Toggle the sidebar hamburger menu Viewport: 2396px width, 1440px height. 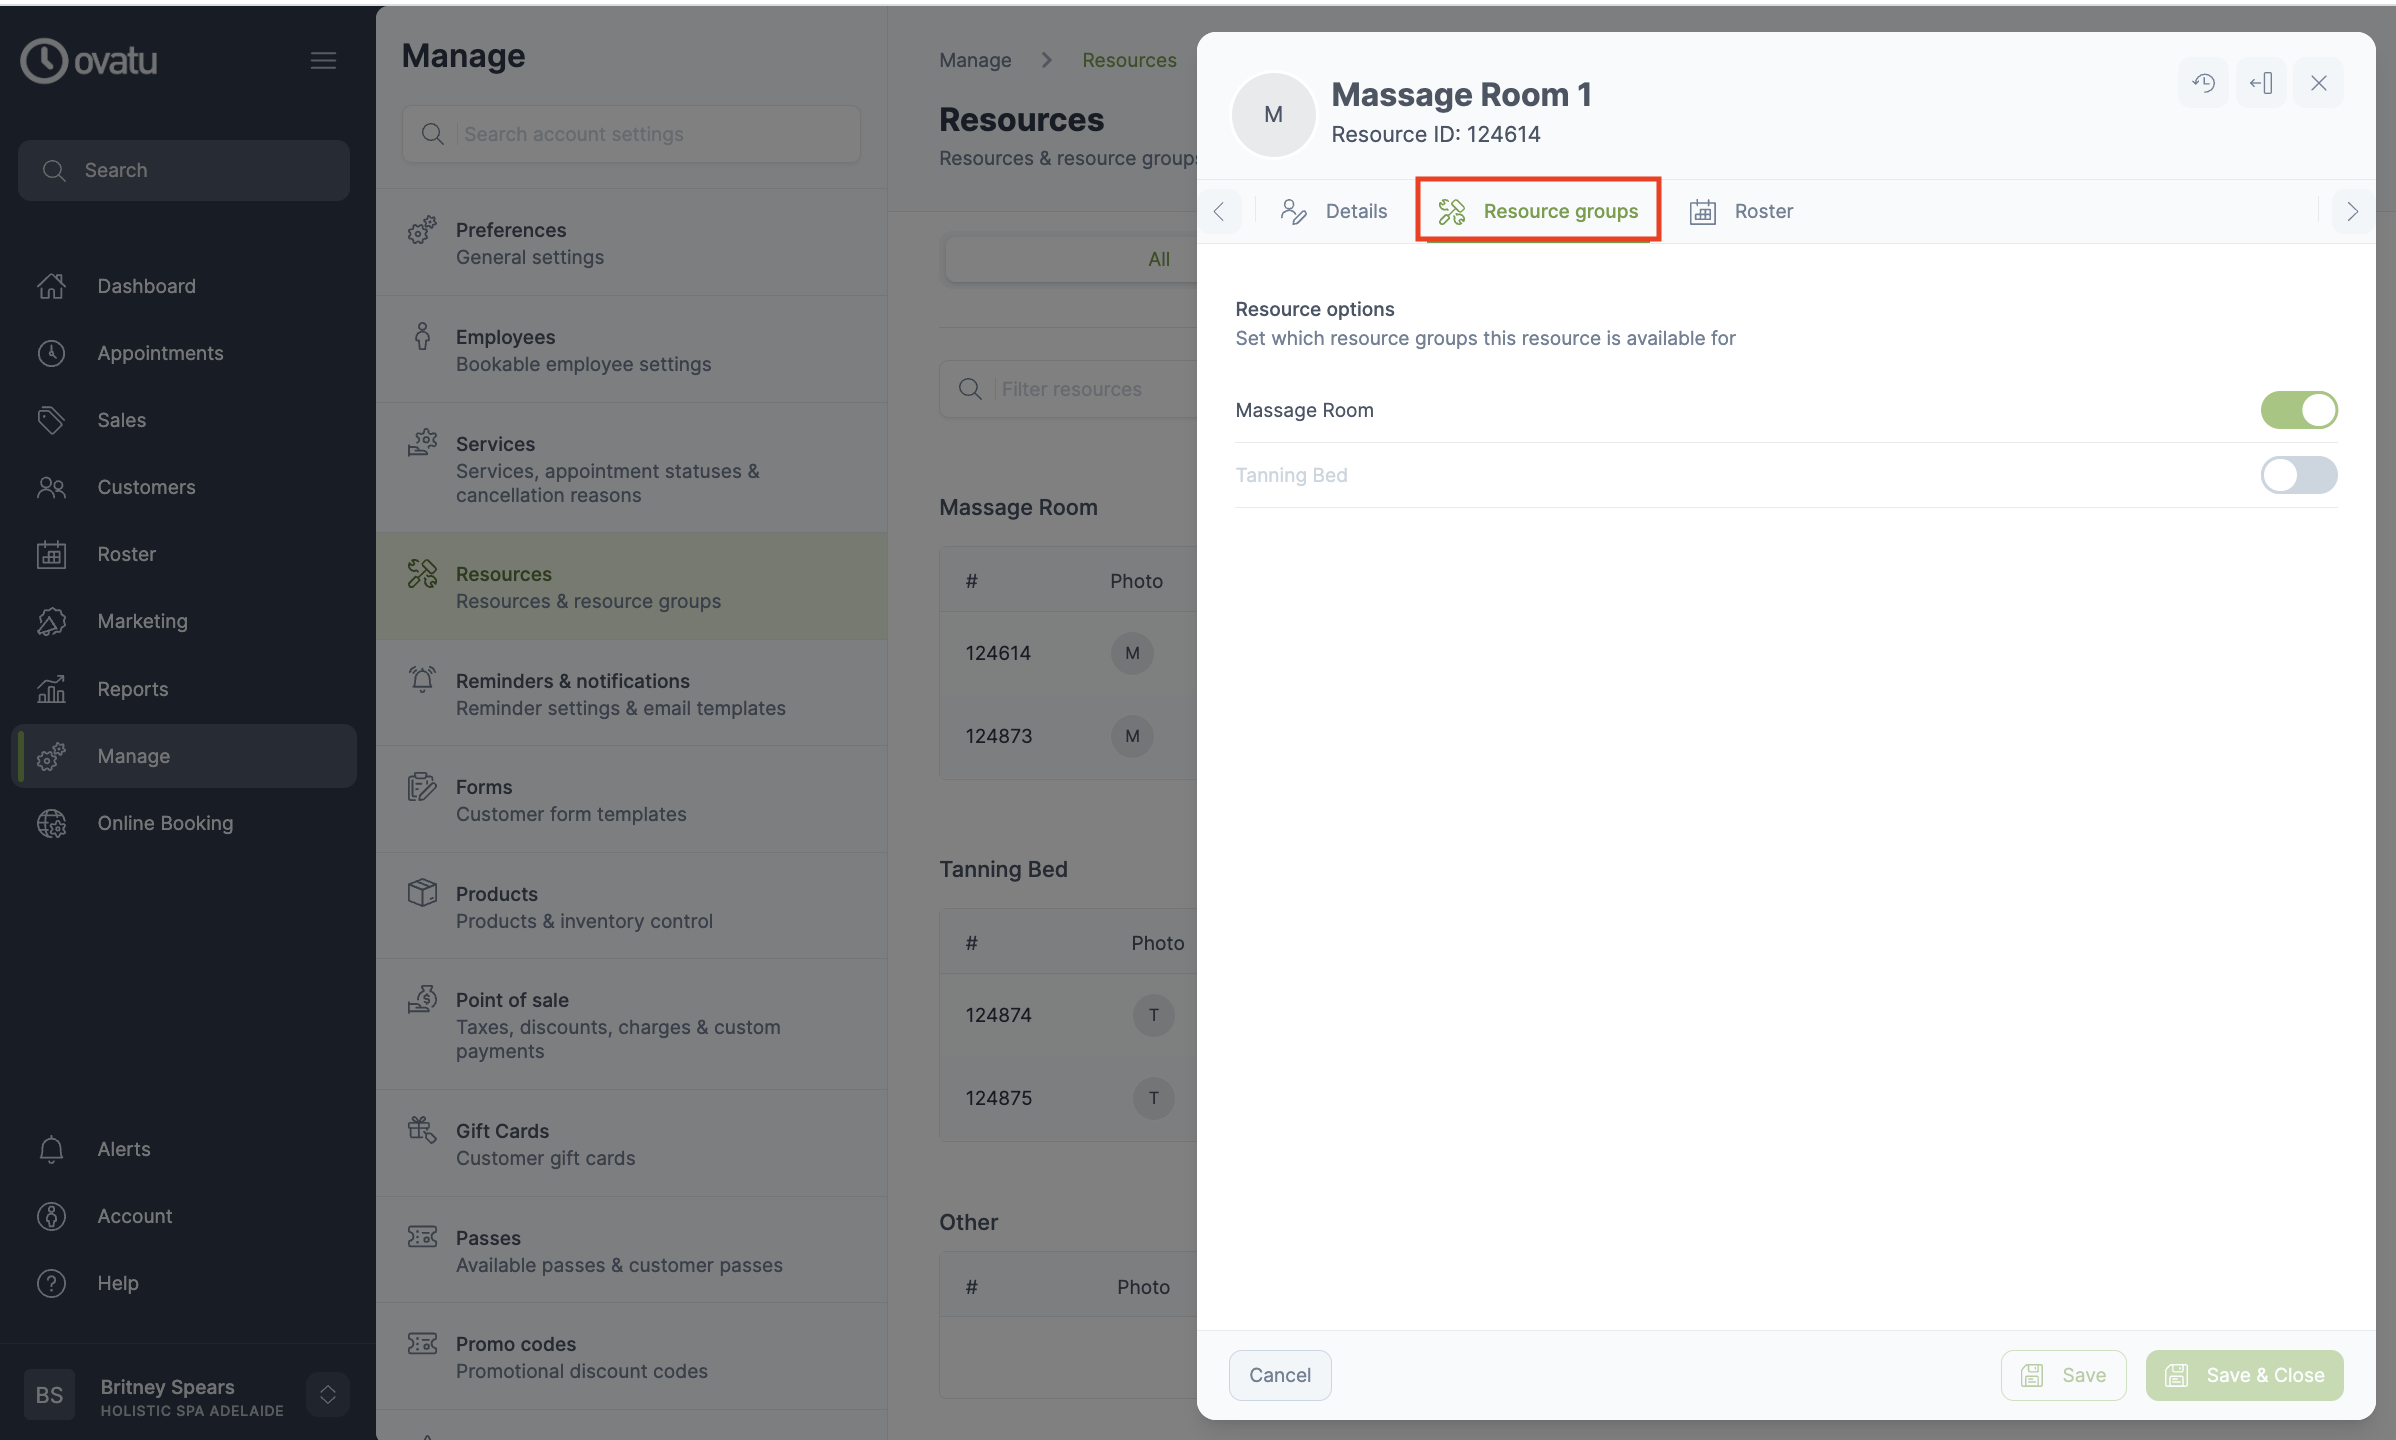tap(322, 60)
